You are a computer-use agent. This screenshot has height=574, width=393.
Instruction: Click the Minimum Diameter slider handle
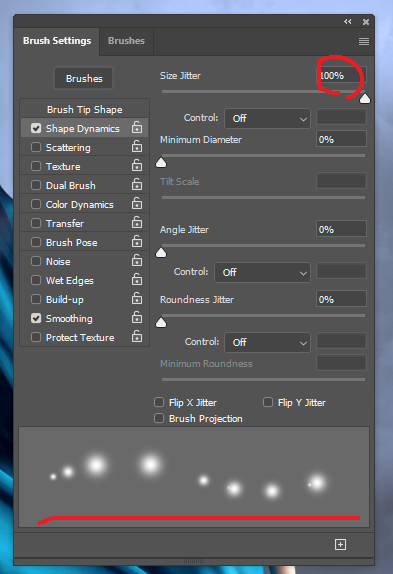coord(161,163)
